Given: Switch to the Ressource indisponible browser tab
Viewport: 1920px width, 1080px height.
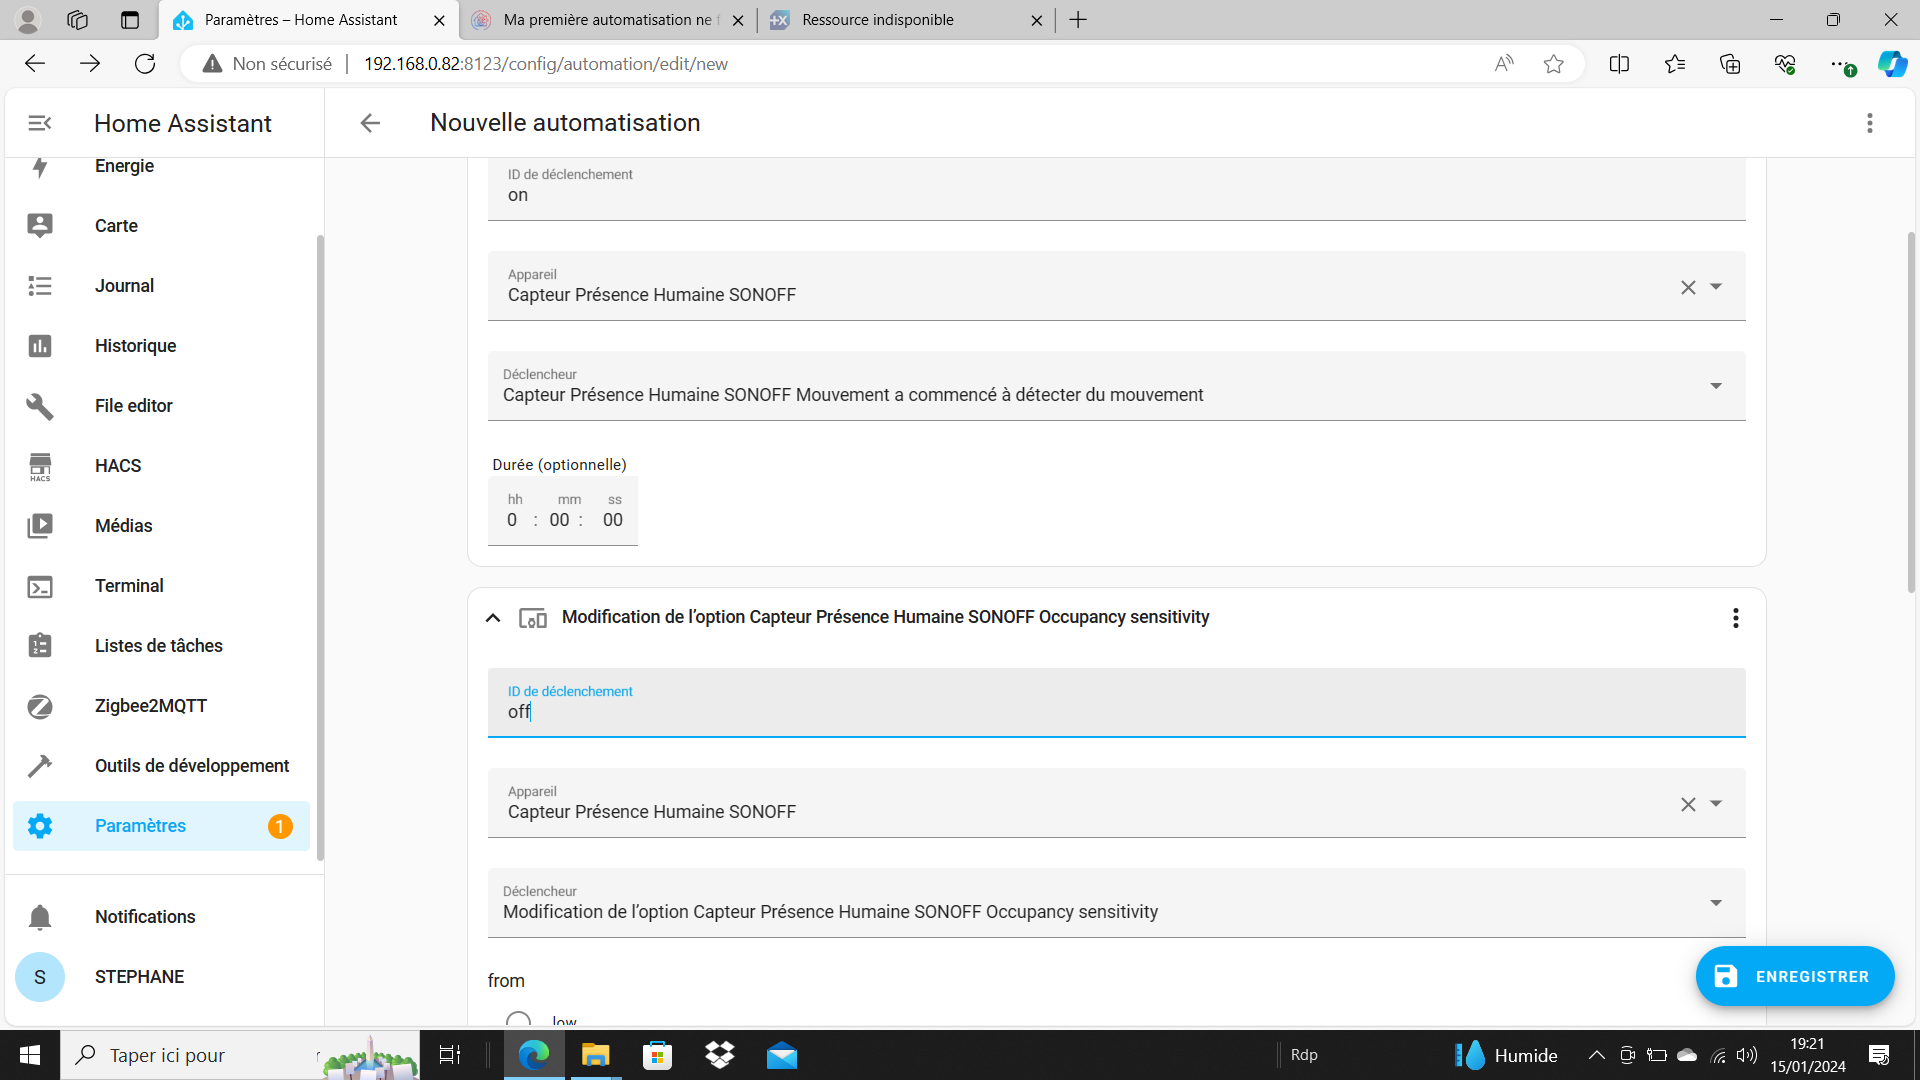Looking at the screenshot, I should tap(878, 20).
